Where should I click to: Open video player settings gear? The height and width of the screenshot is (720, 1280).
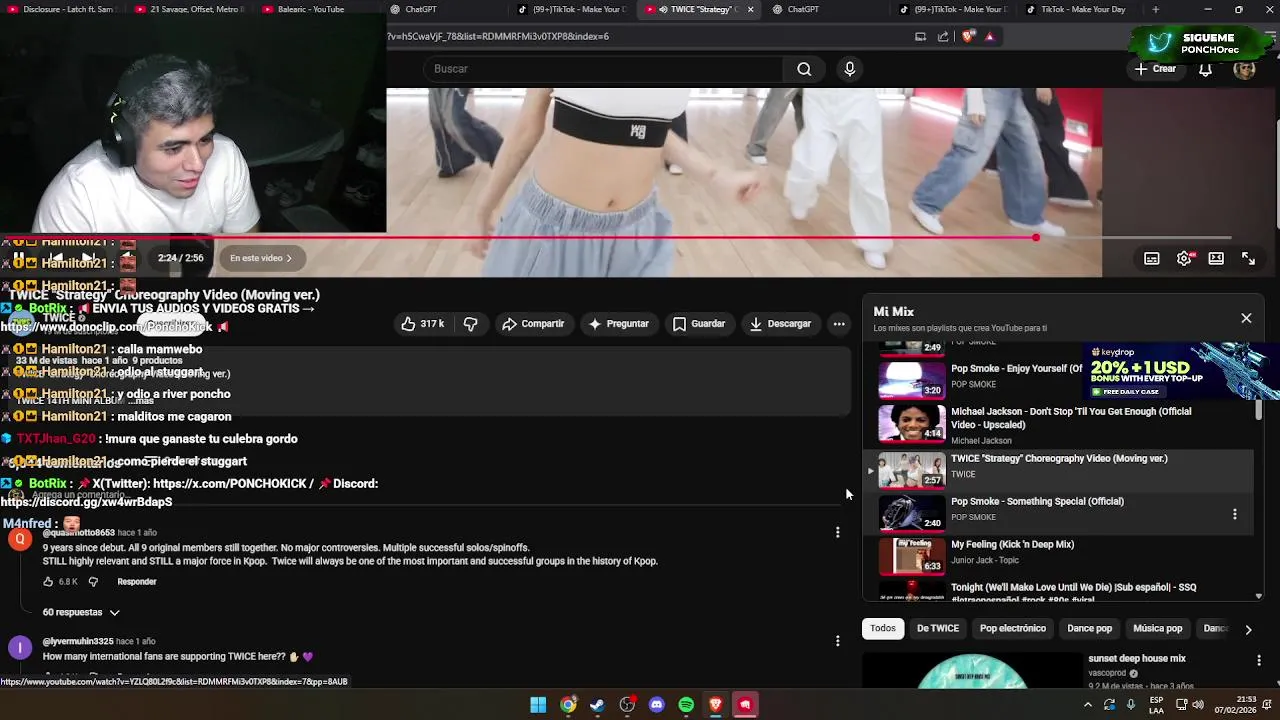(1184, 258)
